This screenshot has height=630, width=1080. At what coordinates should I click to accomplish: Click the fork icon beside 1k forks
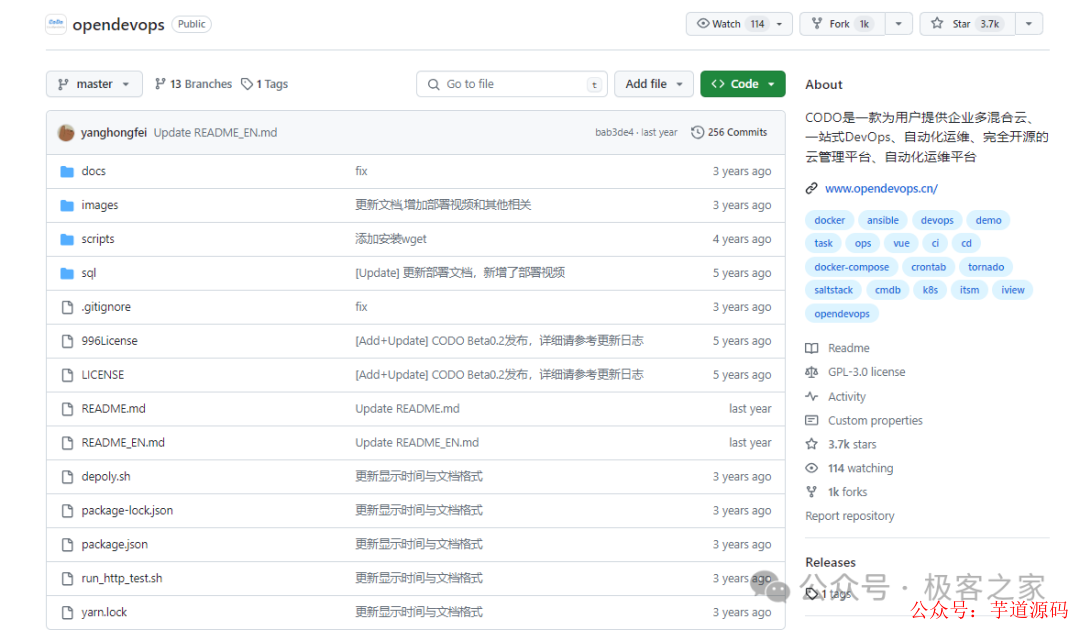click(x=812, y=492)
